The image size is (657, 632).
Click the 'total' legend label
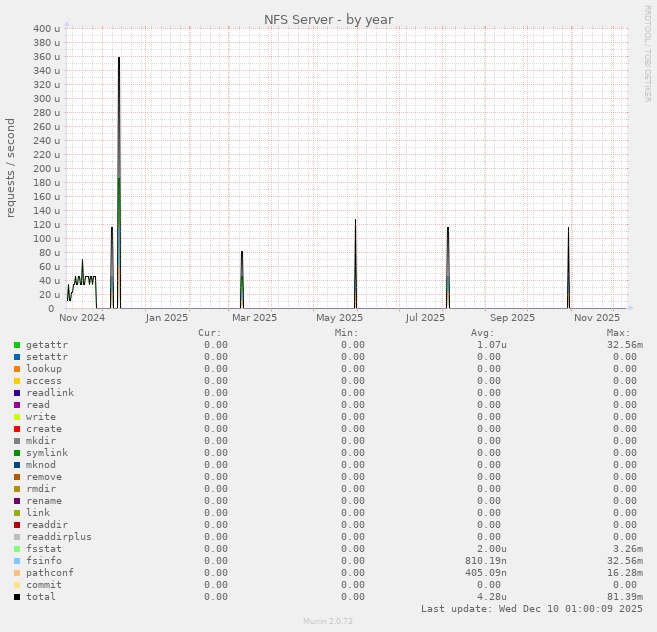point(41,597)
